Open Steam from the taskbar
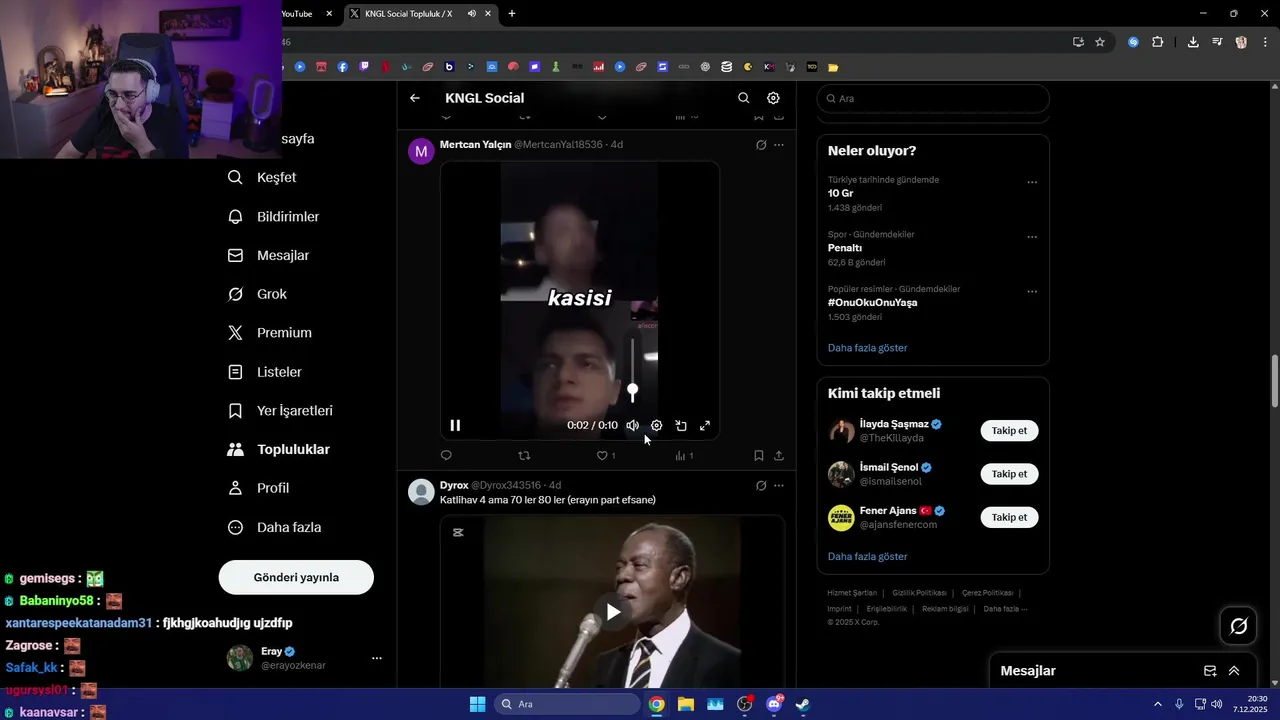 [802, 704]
